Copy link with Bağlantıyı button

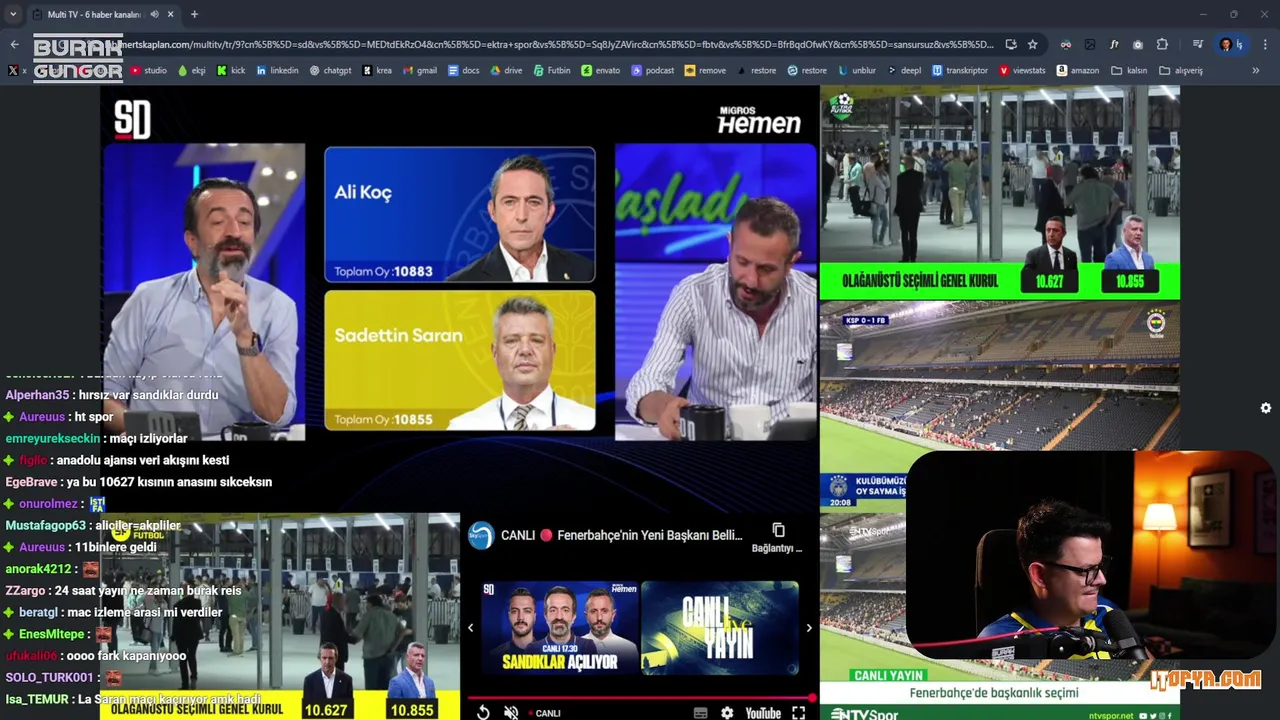[x=777, y=537]
